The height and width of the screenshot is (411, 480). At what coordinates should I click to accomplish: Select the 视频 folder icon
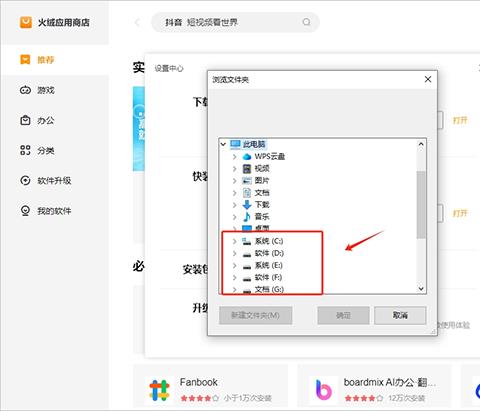(x=247, y=169)
